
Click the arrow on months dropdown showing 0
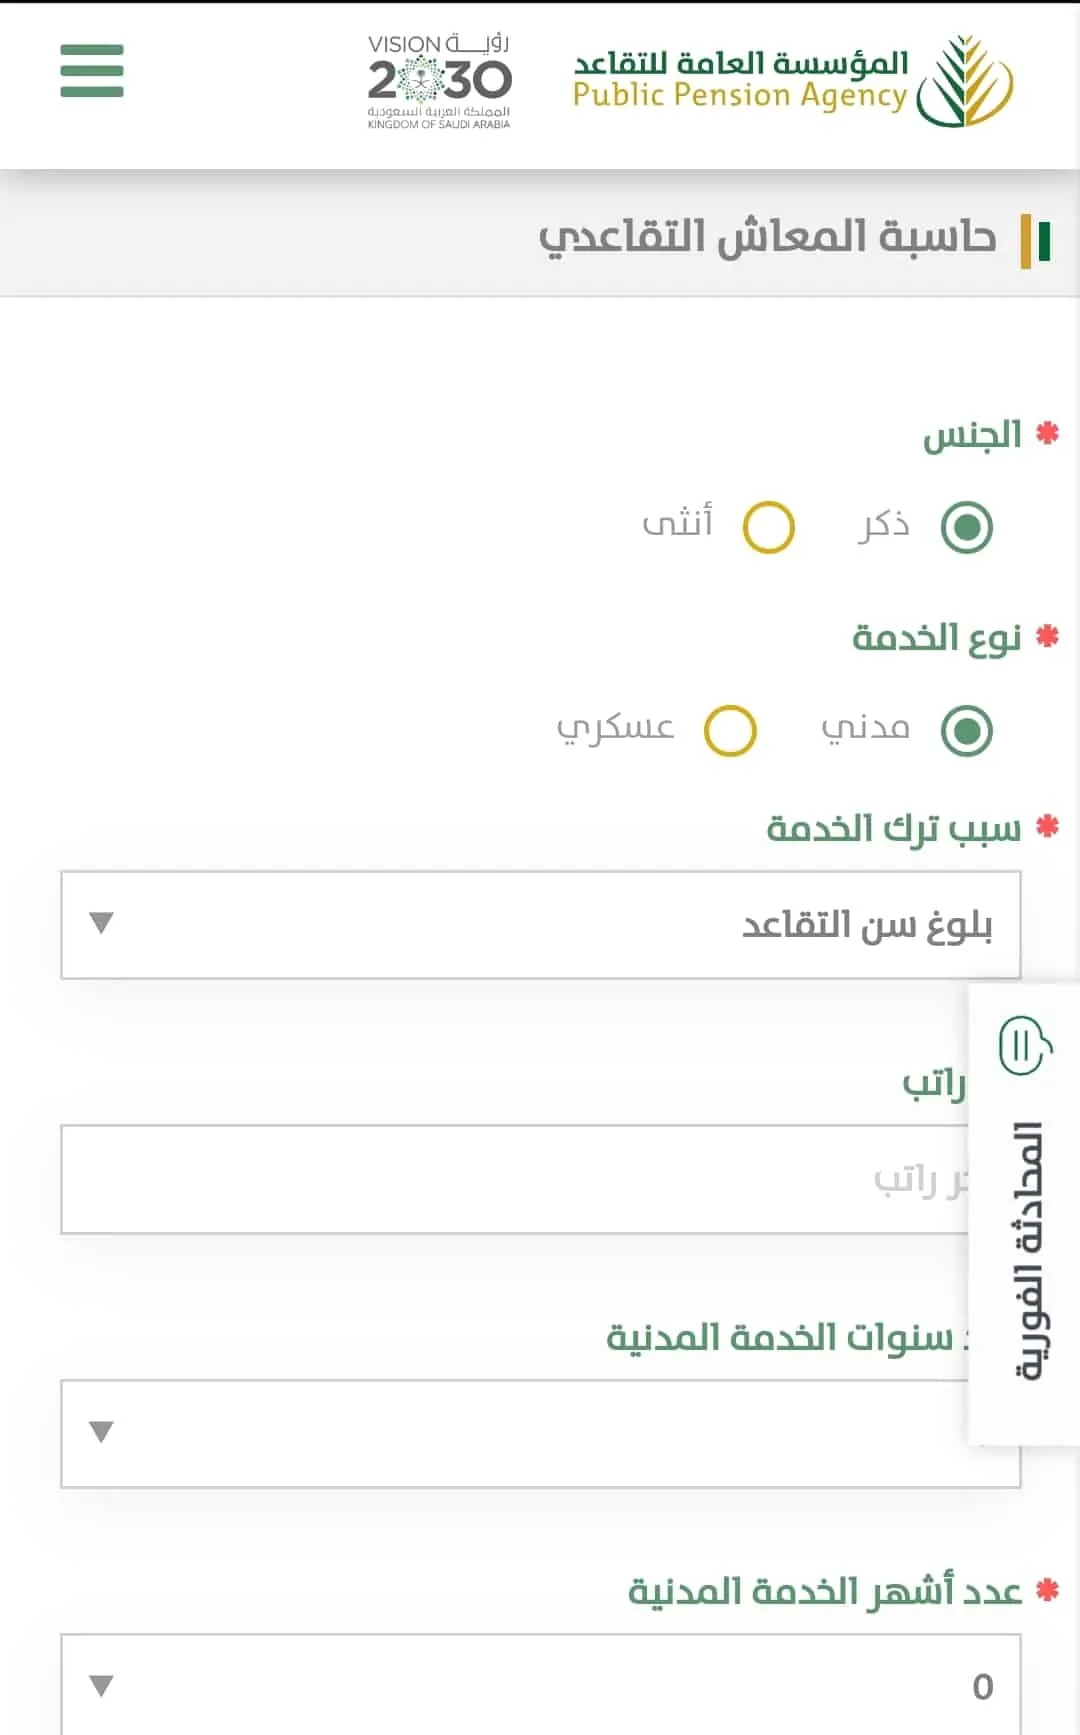101,1686
